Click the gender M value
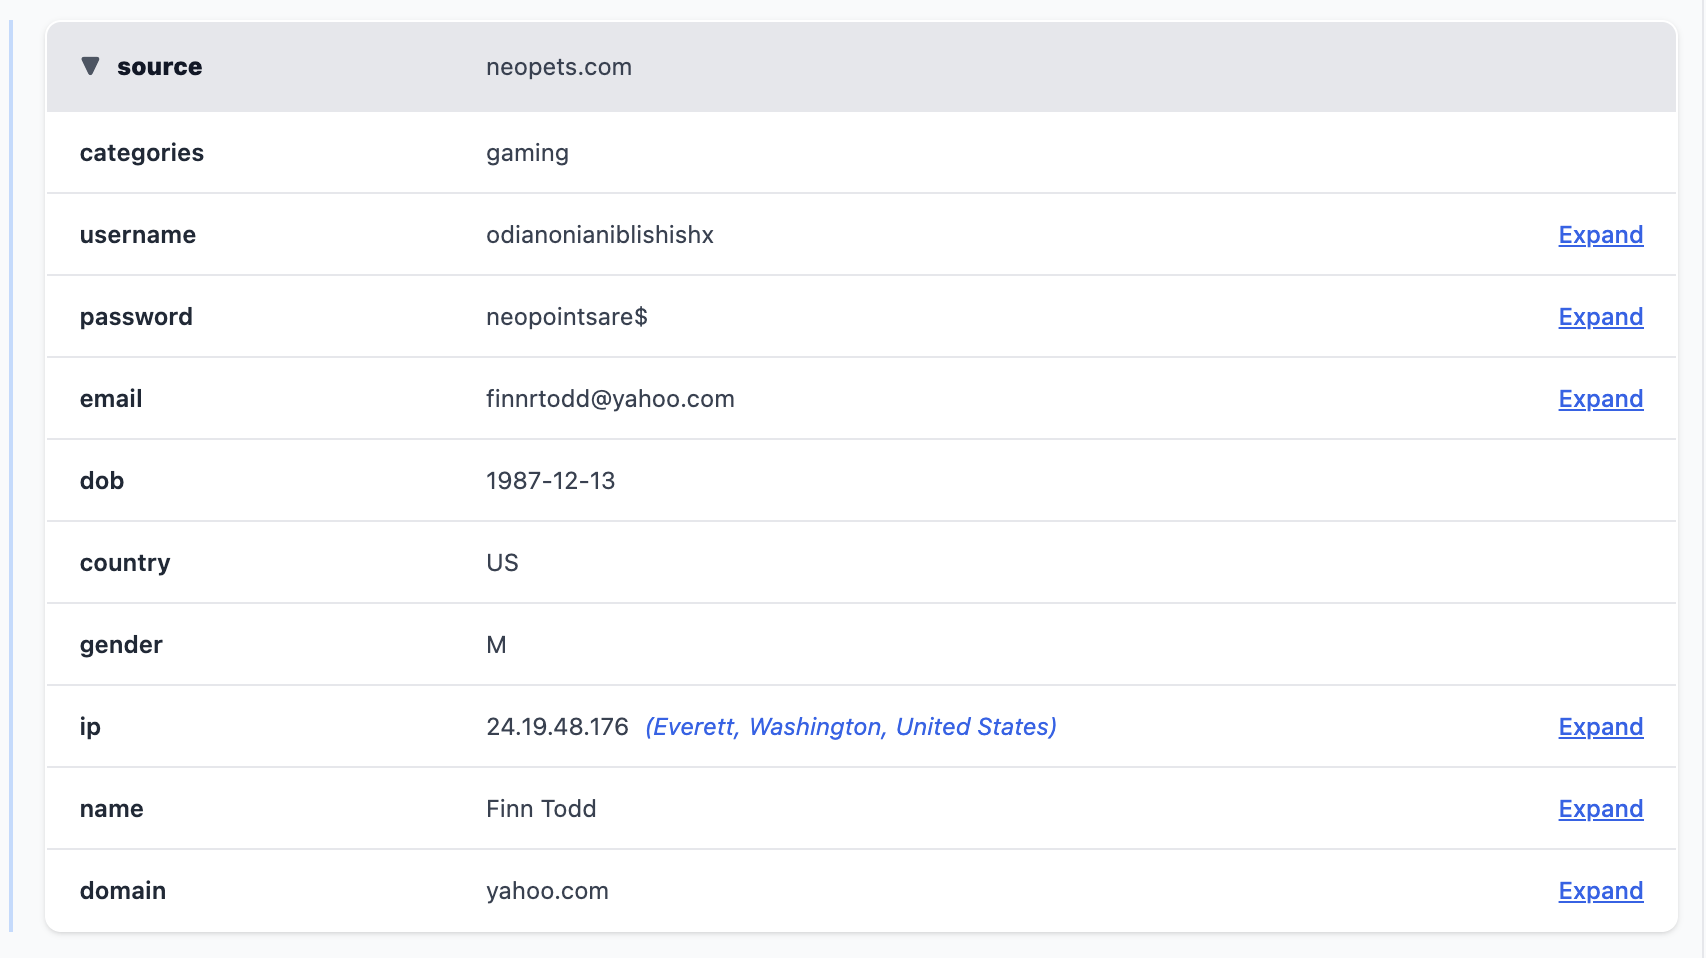1706x958 pixels. point(496,645)
